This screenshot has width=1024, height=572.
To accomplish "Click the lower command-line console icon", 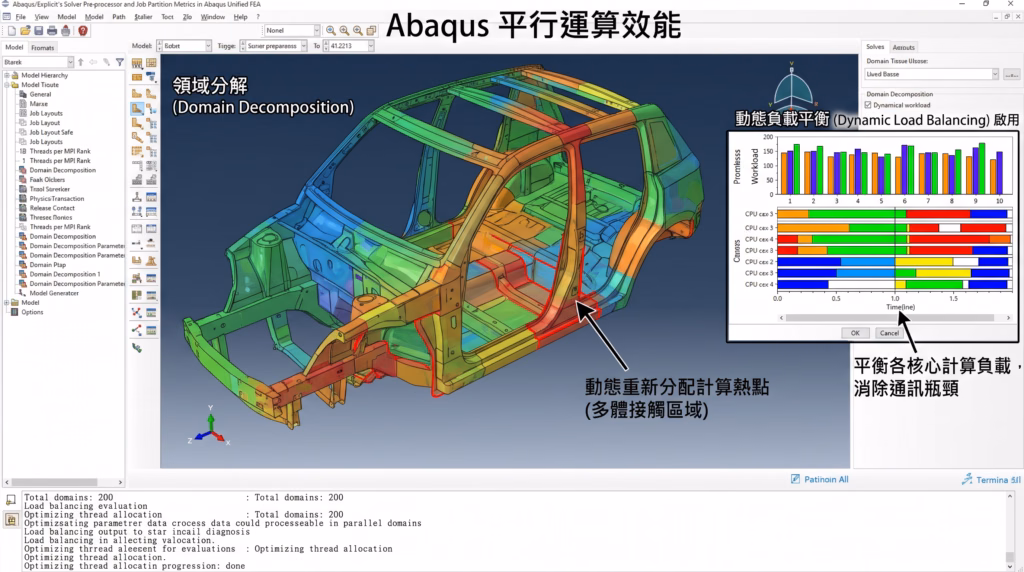I will (11, 520).
